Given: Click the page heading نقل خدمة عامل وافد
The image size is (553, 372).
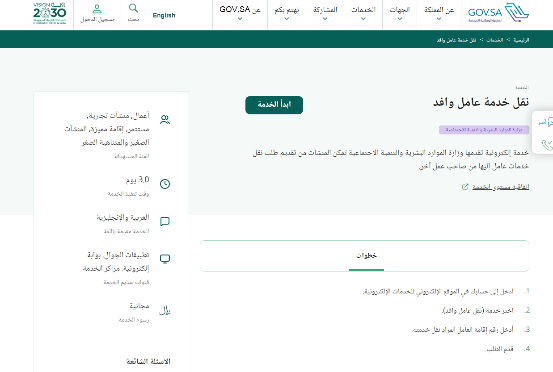Looking at the screenshot, I should coord(481,102).
